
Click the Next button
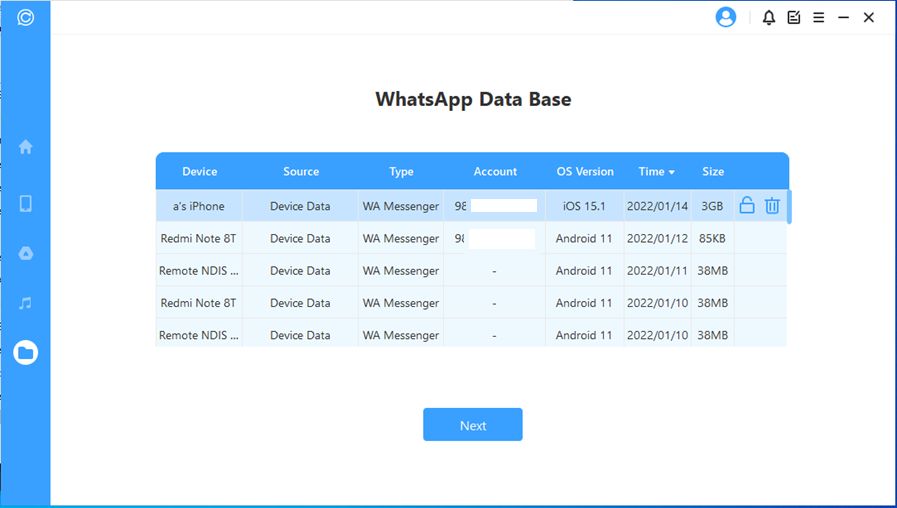point(472,425)
